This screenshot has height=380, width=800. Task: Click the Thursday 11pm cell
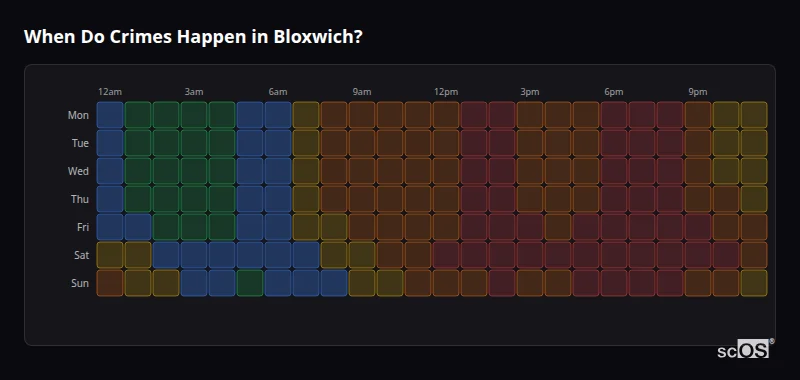pyautogui.click(x=754, y=199)
